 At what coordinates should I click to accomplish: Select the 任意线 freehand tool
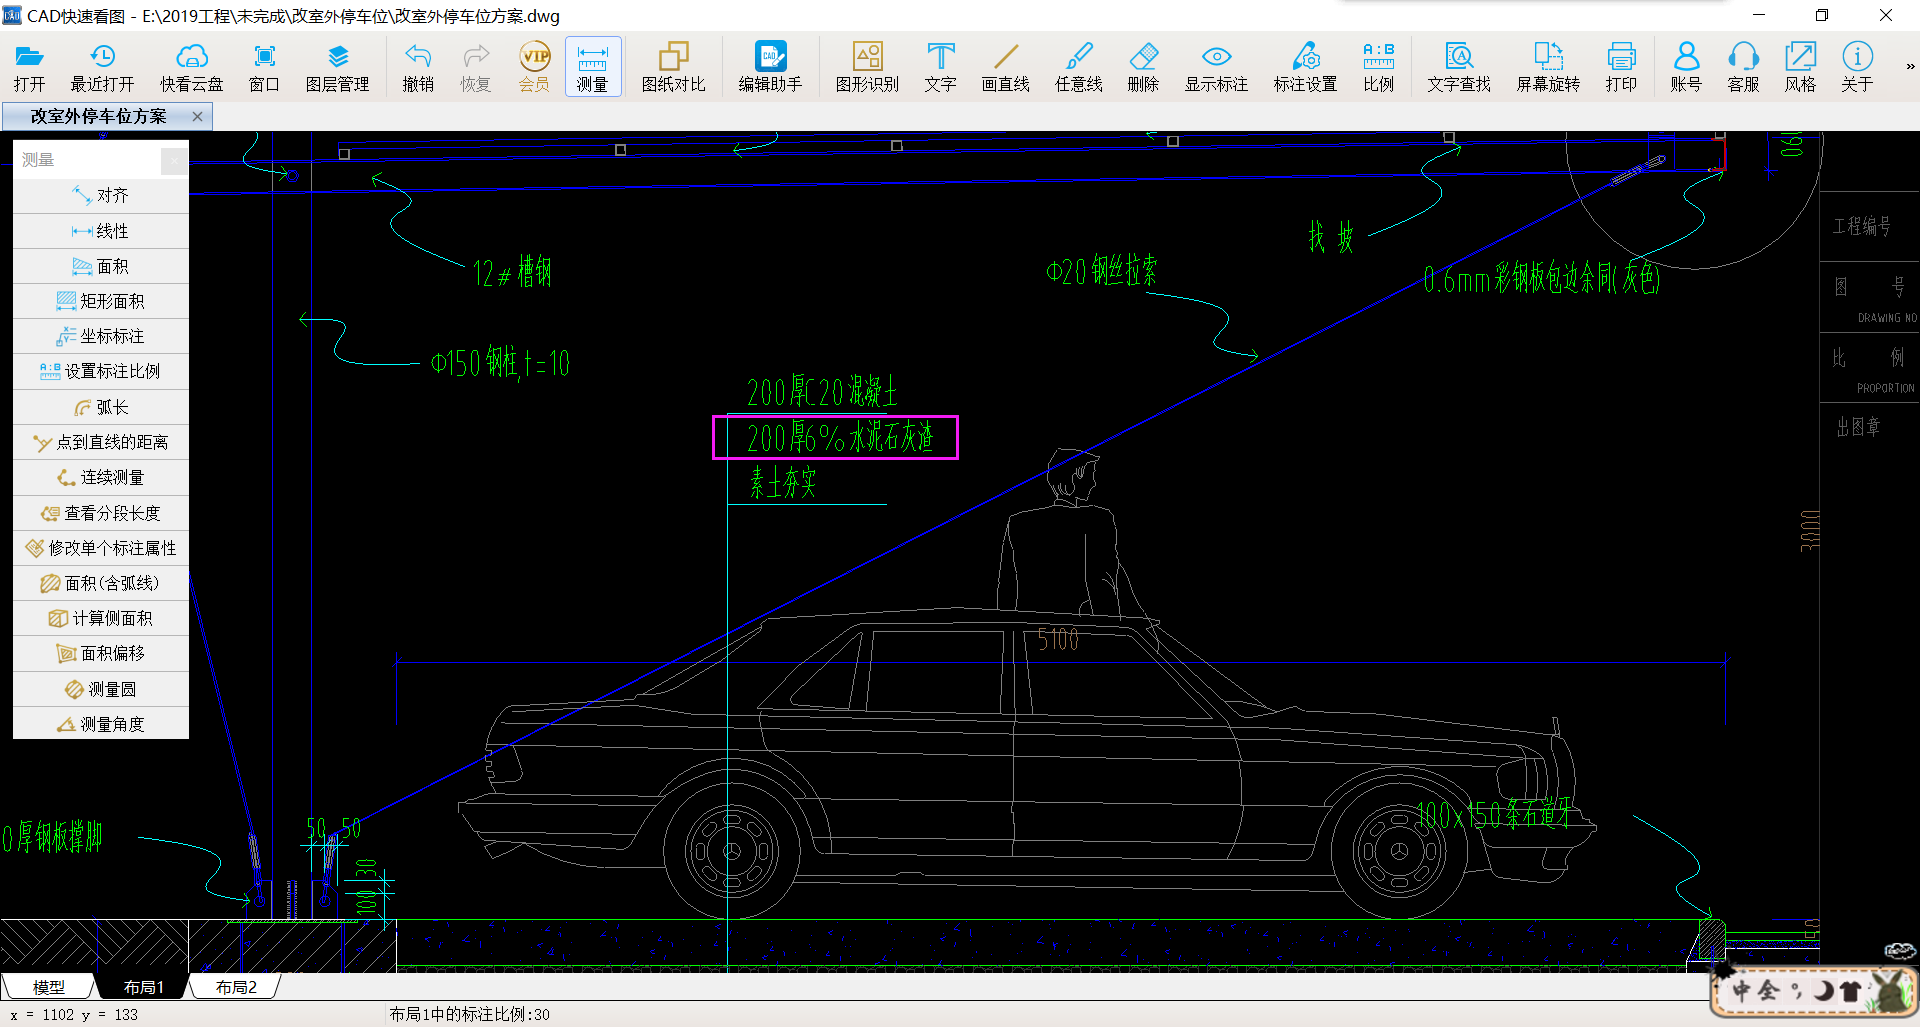click(x=1079, y=68)
